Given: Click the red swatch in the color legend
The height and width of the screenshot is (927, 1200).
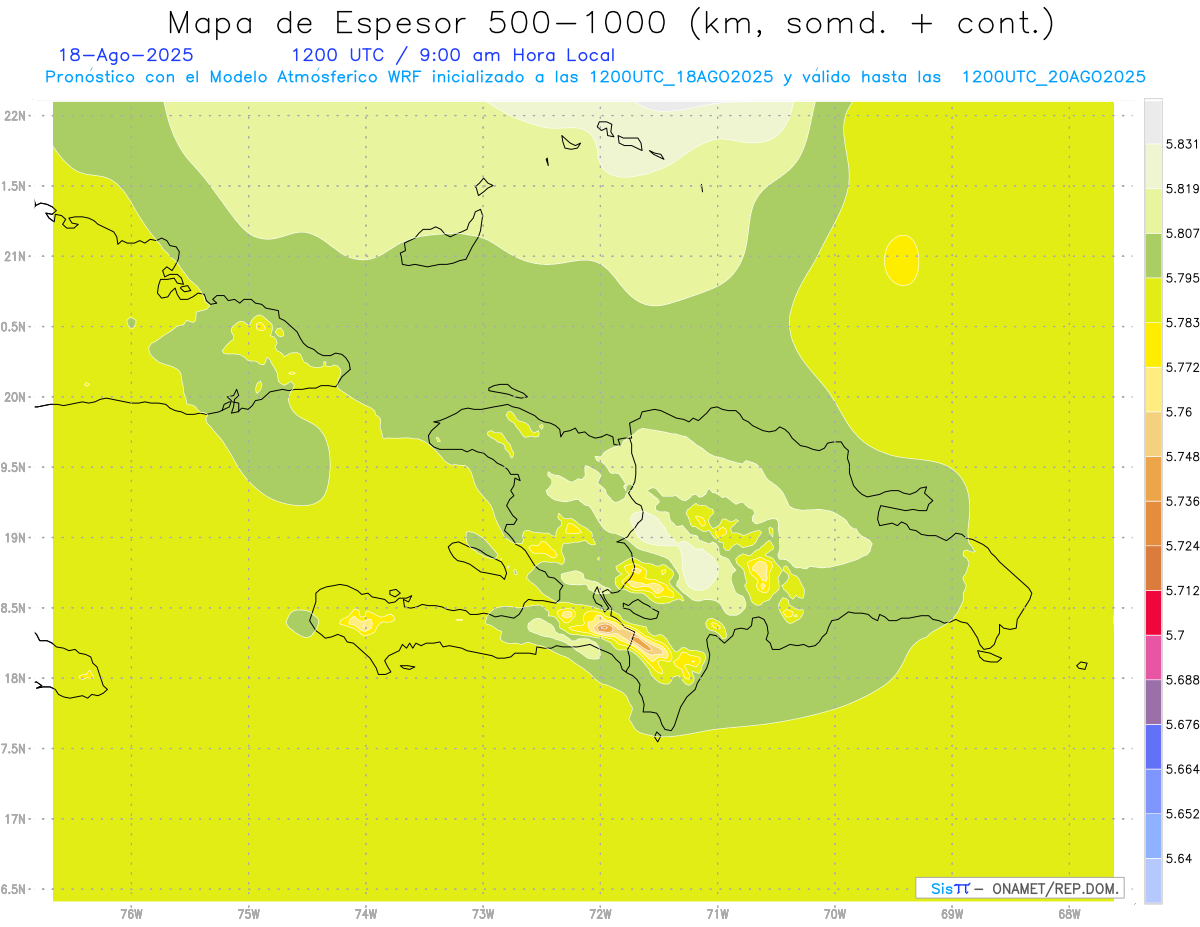Looking at the screenshot, I should coord(1153,612).
